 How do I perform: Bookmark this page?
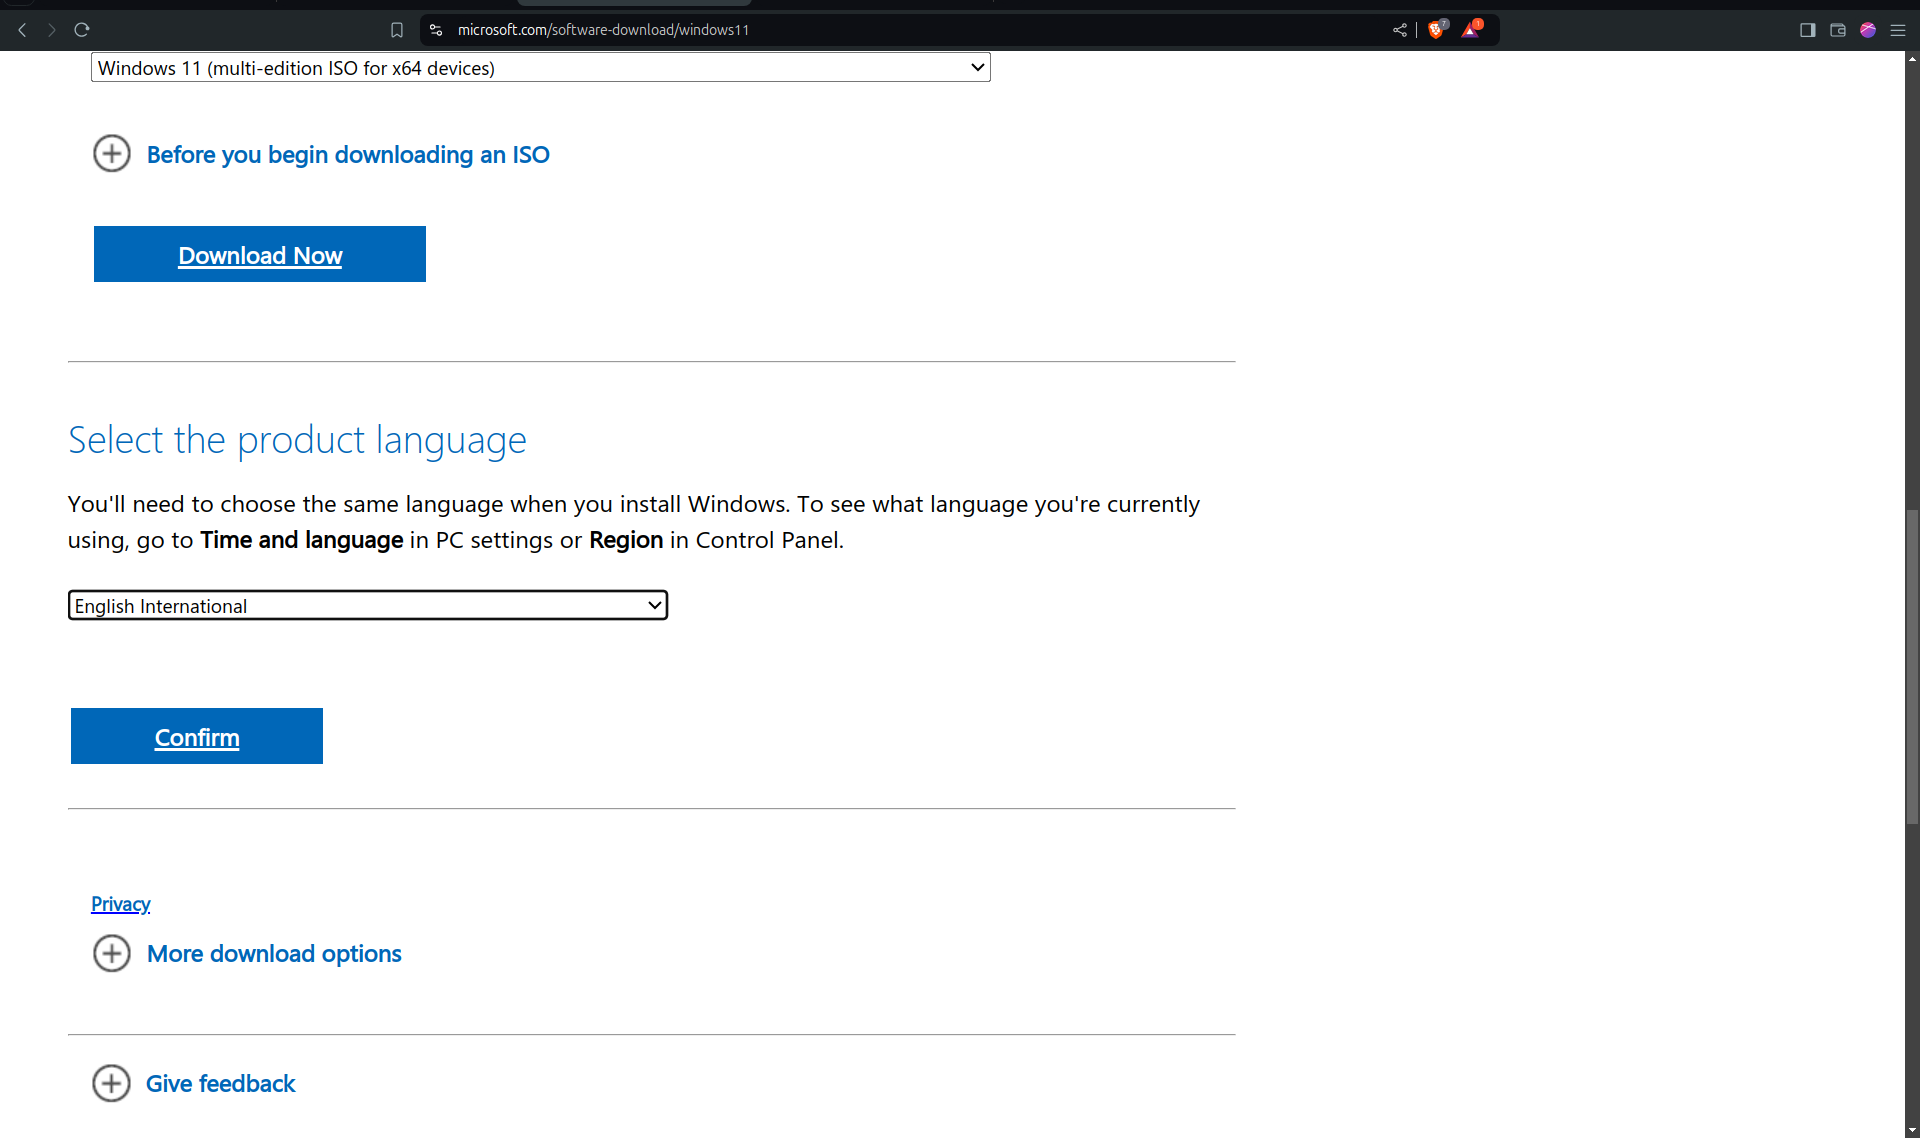point(397,30)
